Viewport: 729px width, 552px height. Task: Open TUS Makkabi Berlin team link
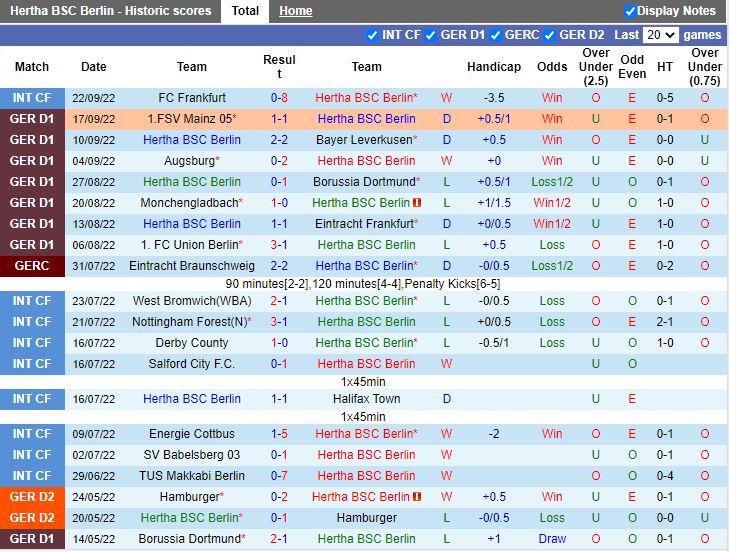coord(192,476)
